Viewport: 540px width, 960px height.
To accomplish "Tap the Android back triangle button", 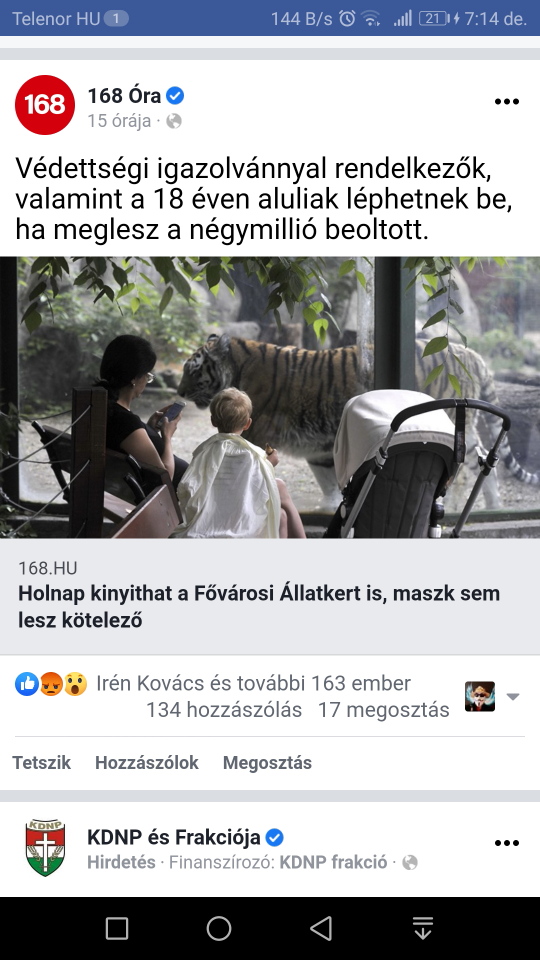I will (321, 928).
